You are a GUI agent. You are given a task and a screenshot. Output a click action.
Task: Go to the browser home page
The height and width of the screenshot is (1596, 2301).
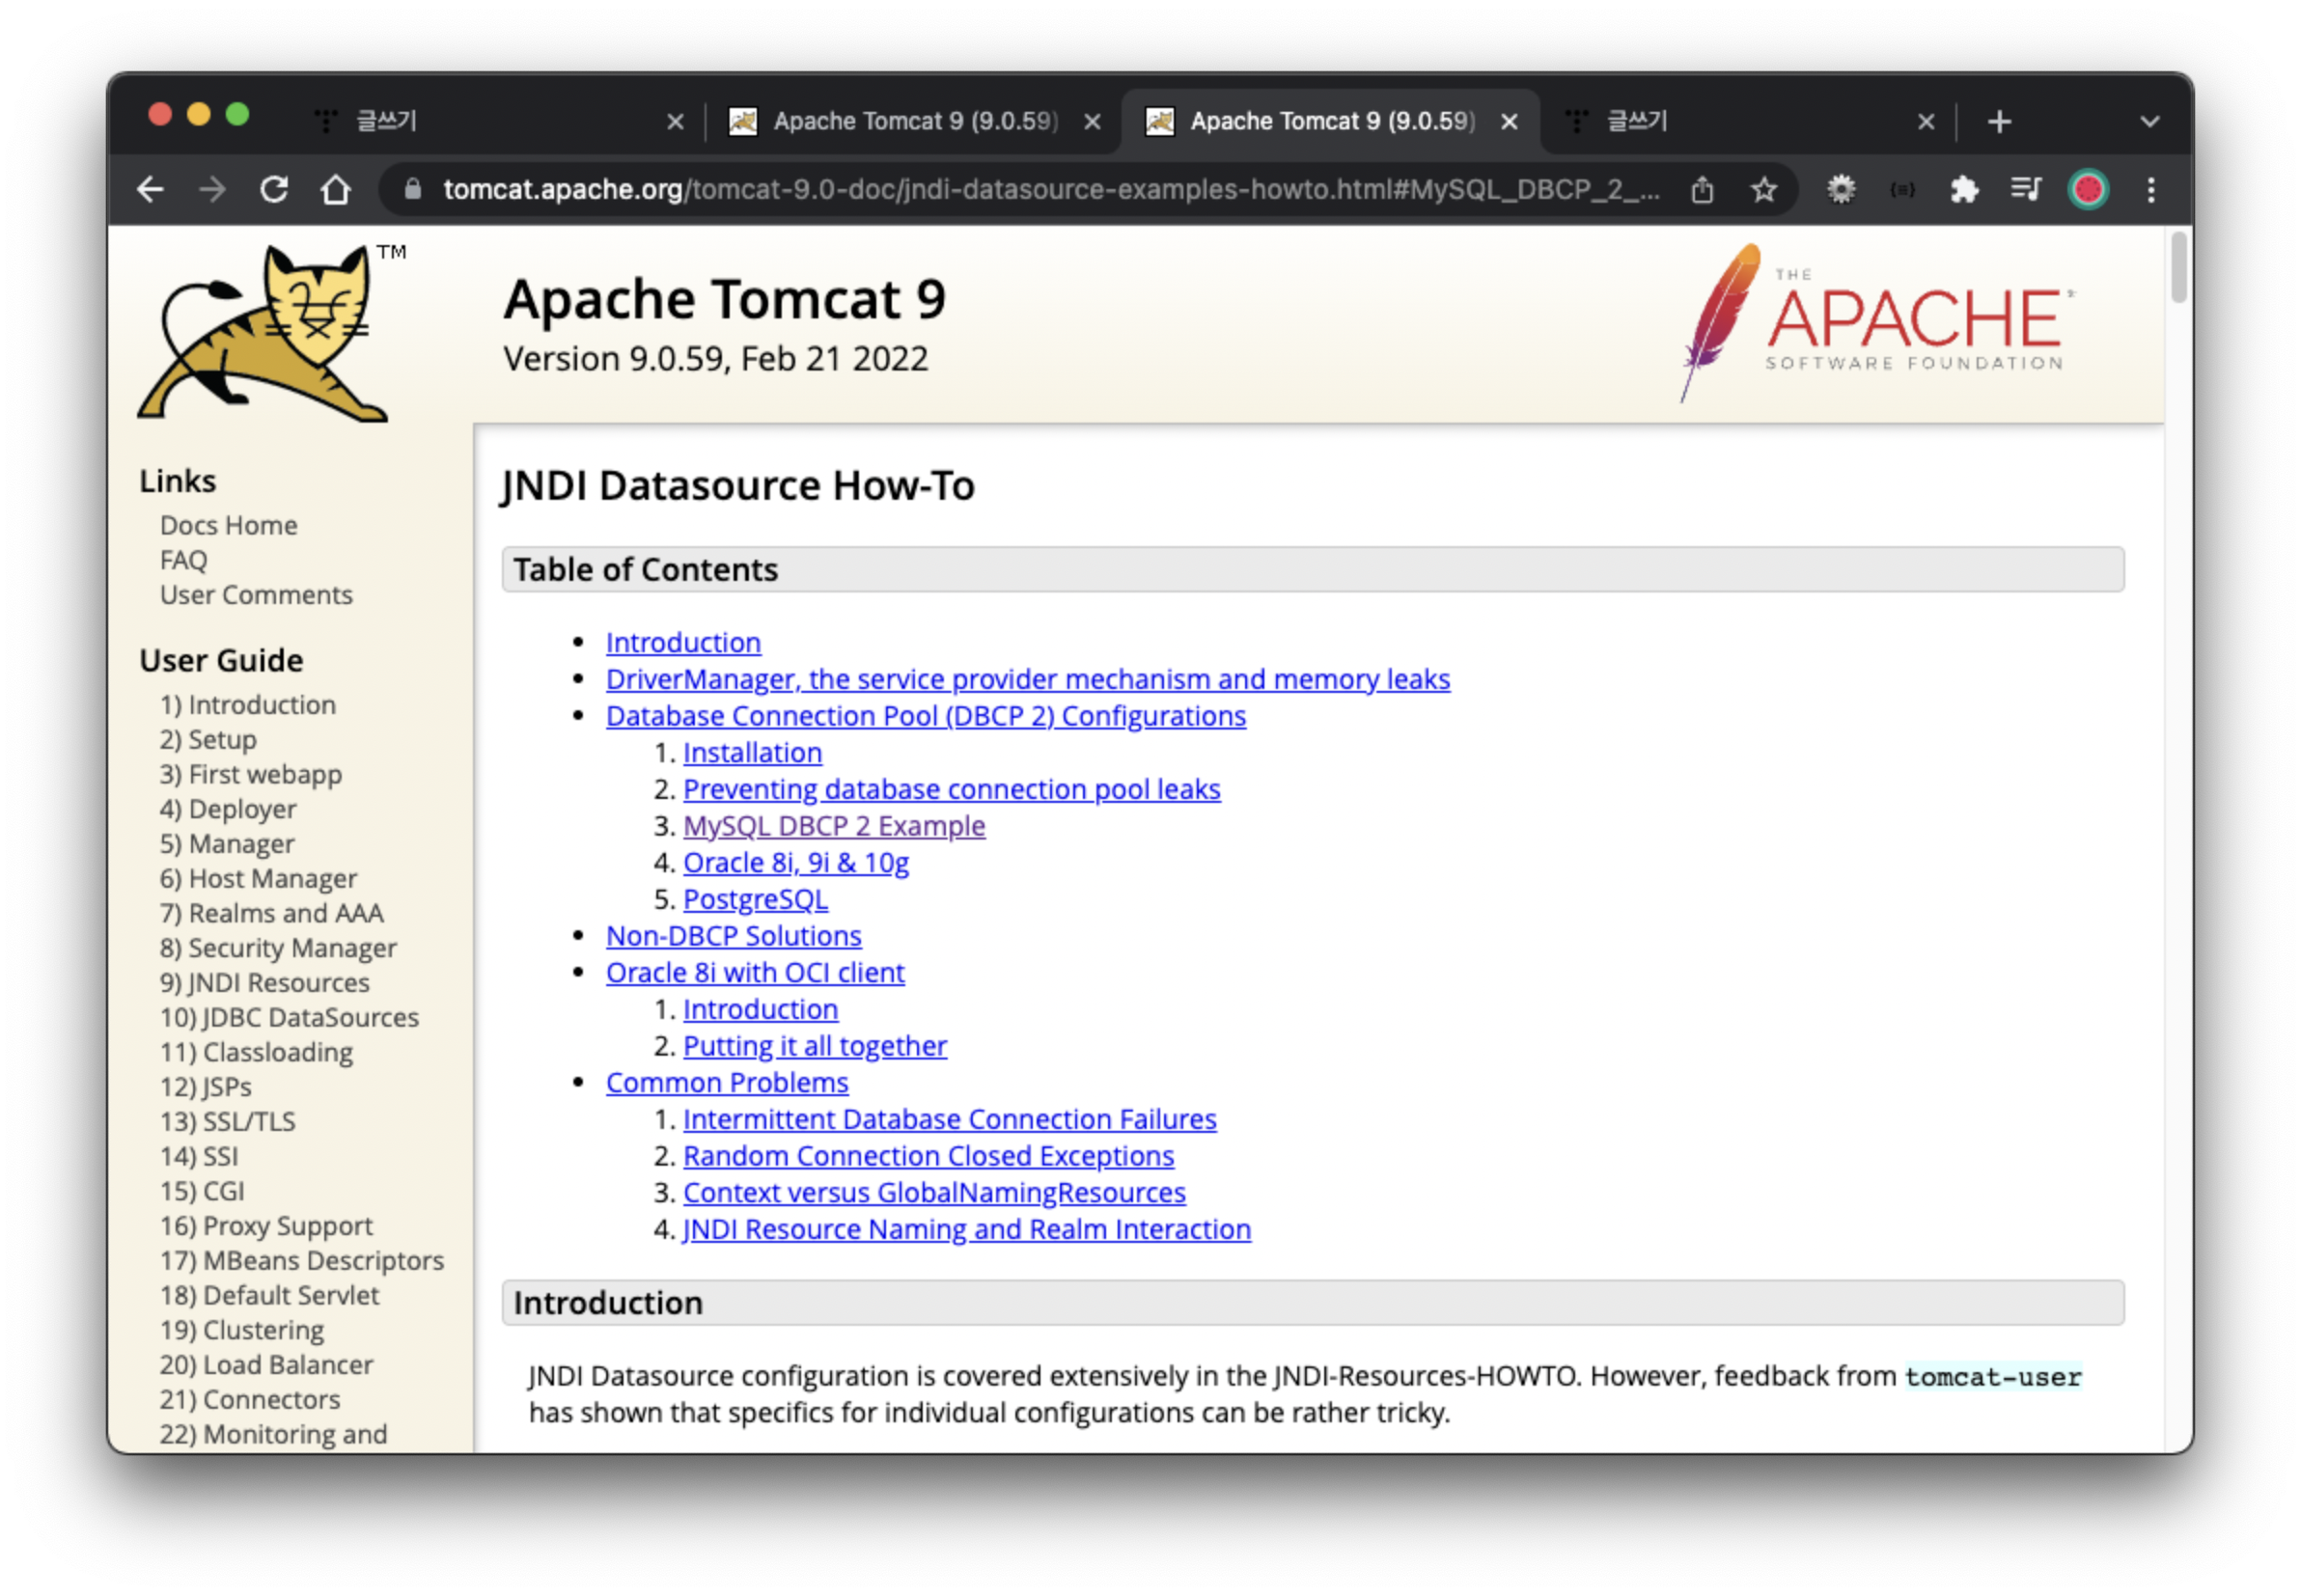click(x=336, y=189)
